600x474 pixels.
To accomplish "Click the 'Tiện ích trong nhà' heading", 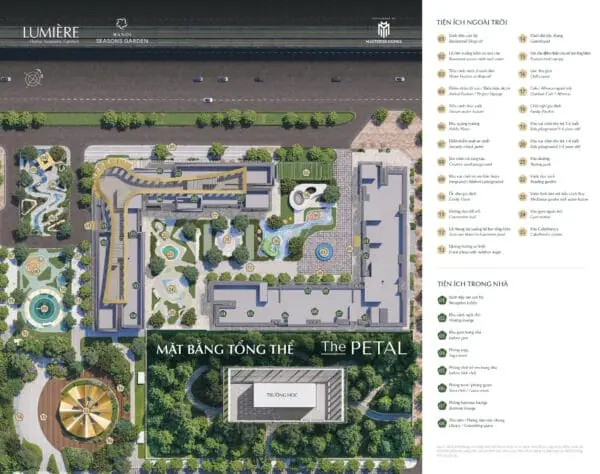I will pos(473,284).
